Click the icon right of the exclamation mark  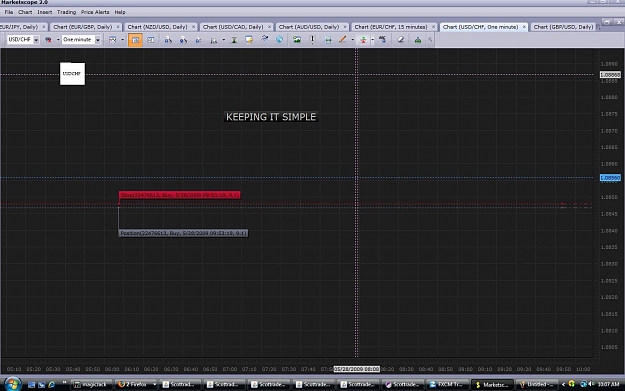(328, 40)
